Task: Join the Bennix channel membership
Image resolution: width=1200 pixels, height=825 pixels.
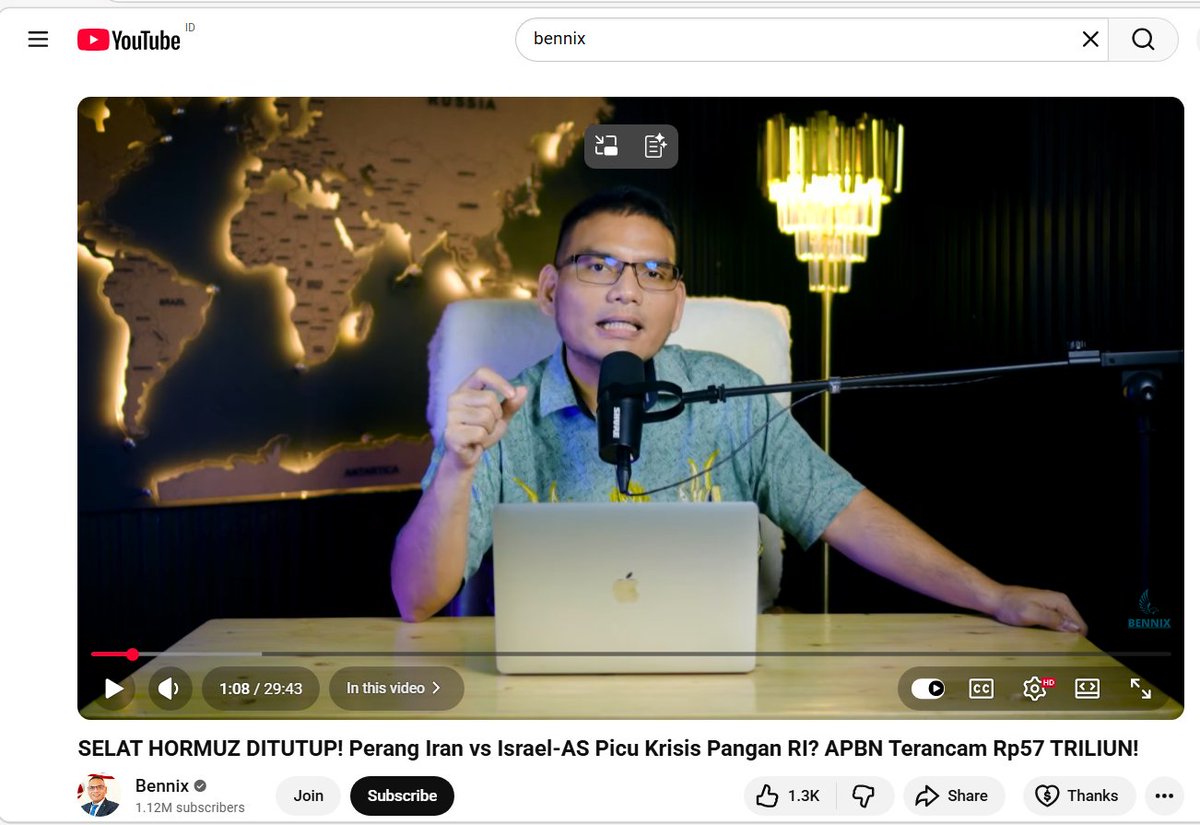Action: 308,796
